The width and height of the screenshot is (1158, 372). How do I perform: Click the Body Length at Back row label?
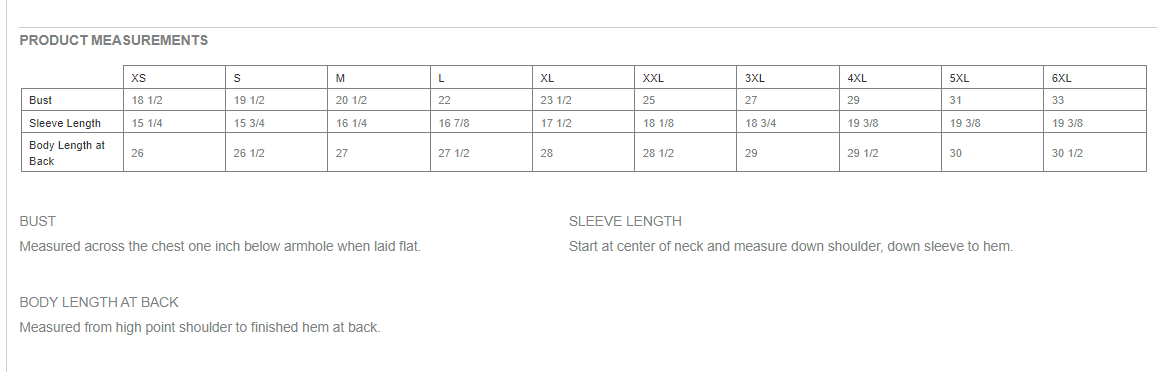72,153
